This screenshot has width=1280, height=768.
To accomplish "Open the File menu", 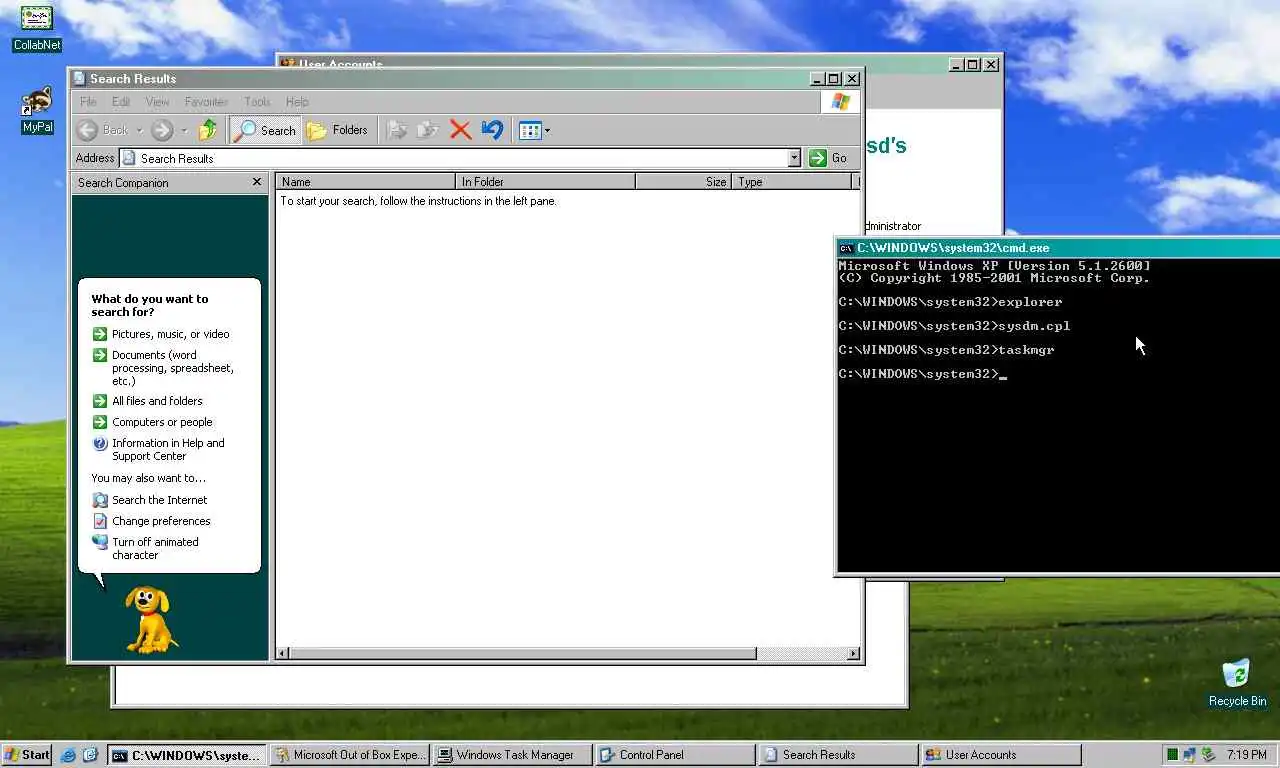I will coord(88,102).
